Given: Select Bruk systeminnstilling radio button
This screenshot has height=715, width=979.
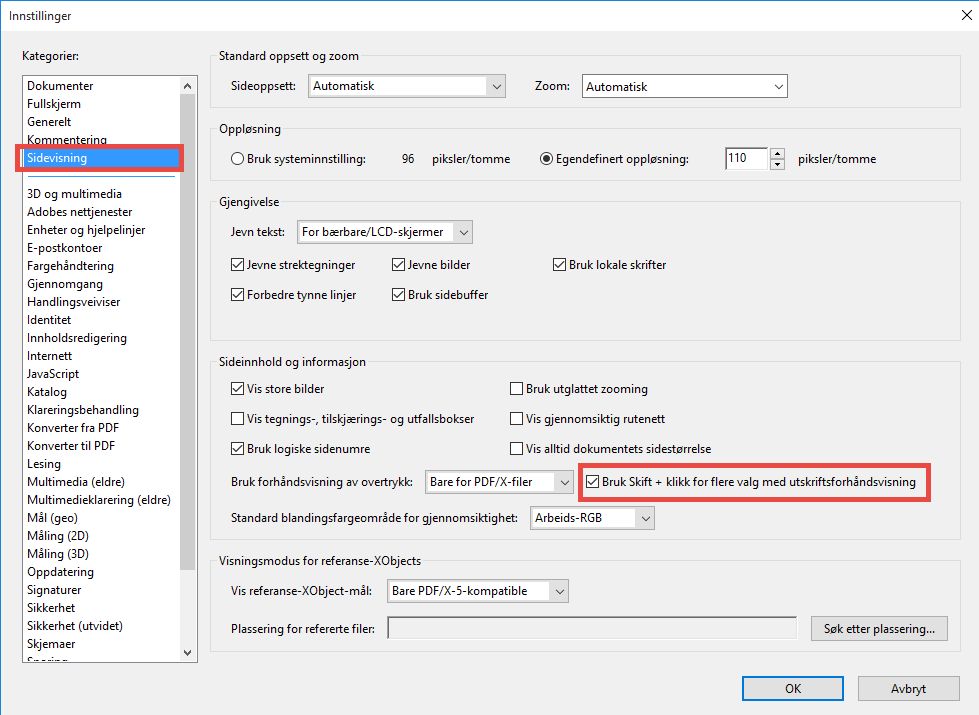Looking at the screenshot, I should (237, 159).
